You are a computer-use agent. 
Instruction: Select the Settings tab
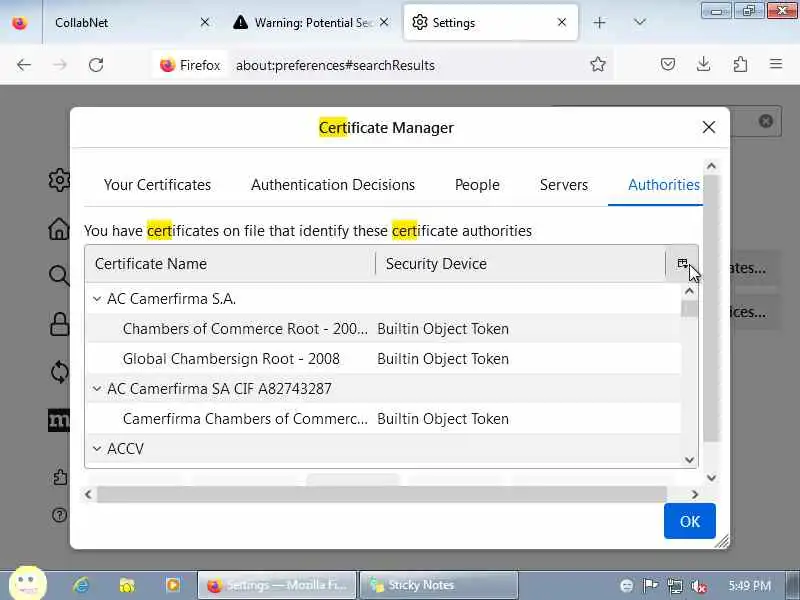pos(491,22)
